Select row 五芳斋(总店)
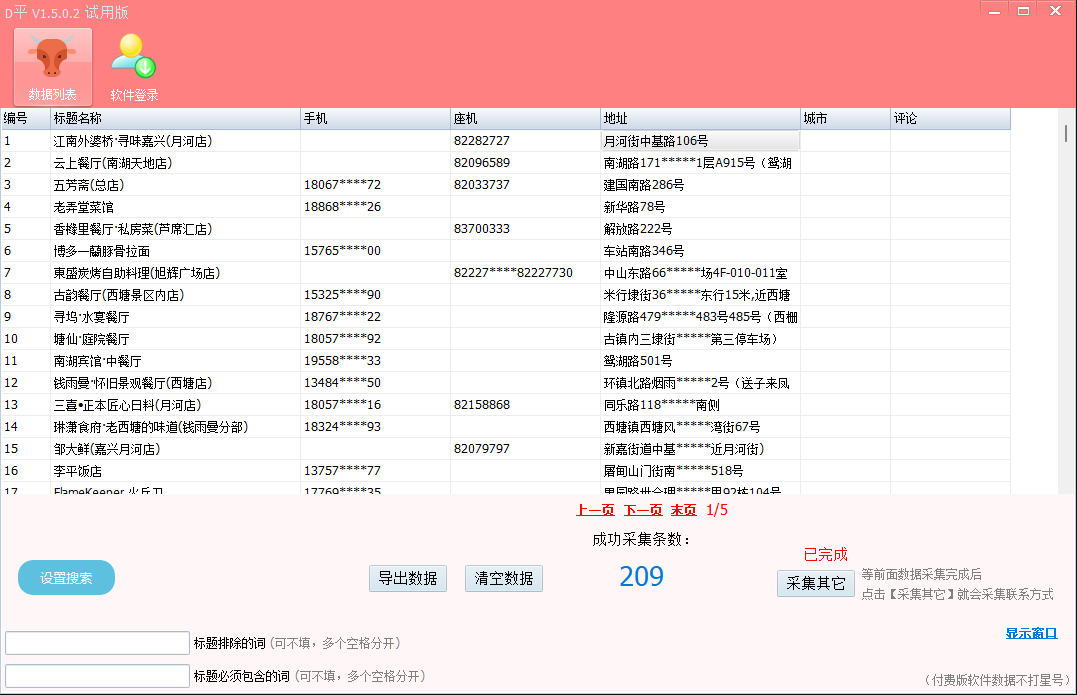Screen dimensions: 1077x695 [506, 185]
